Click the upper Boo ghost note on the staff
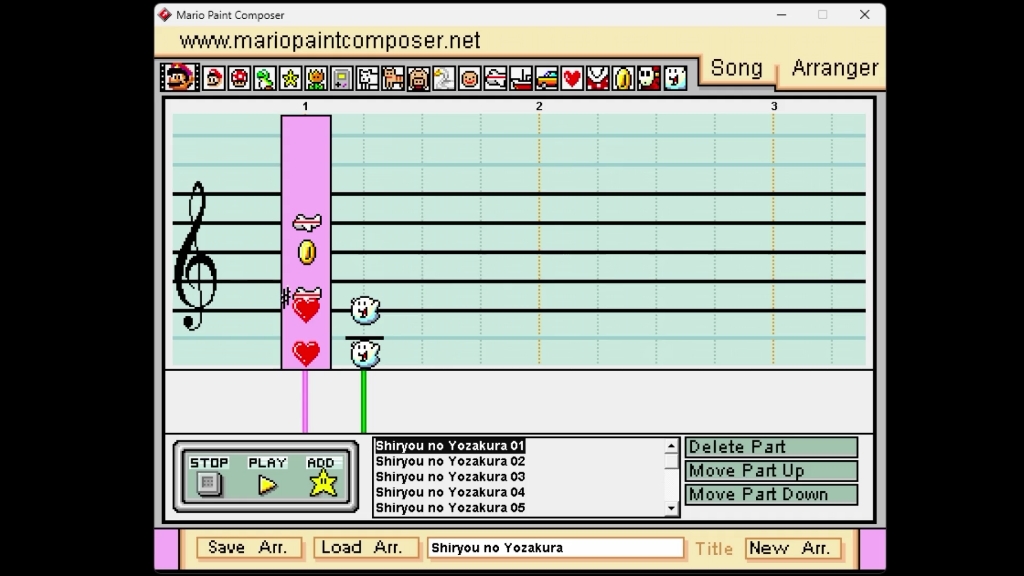The height and width of the screenshot is (576, 1024). pyautogui.click(x=365, y=310)
